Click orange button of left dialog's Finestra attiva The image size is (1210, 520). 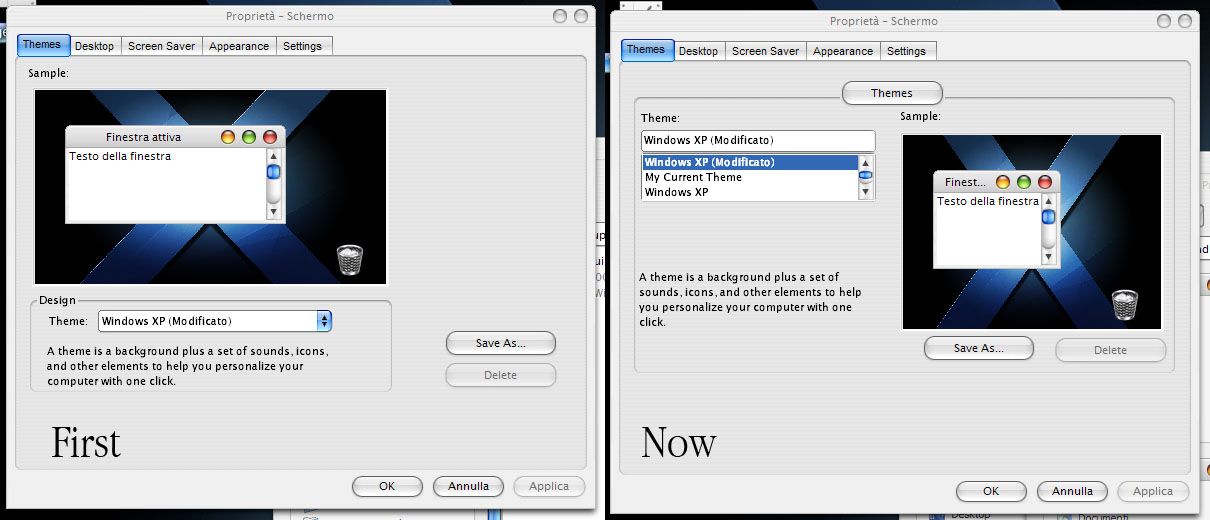(228, 137)
